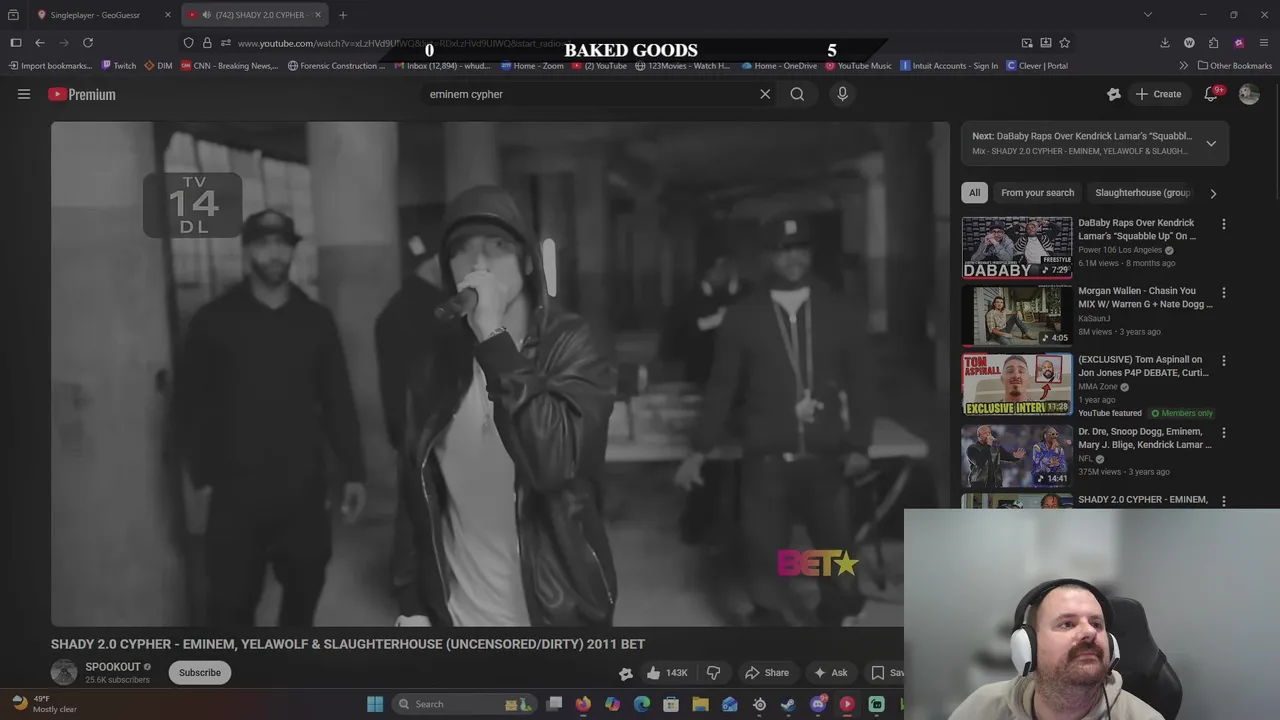1280x720 pixels.
Task: Open options menu for DaBaby video
Action: [x=1223, y=224]
